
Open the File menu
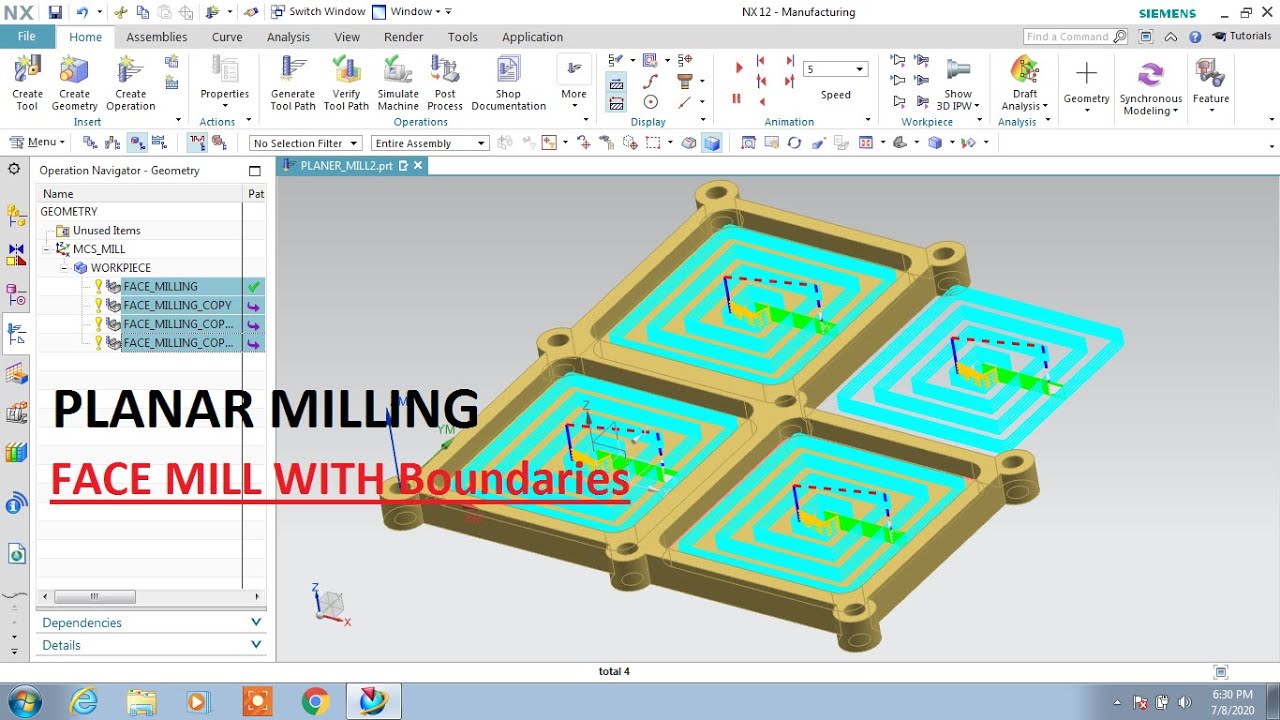(27, 36)
